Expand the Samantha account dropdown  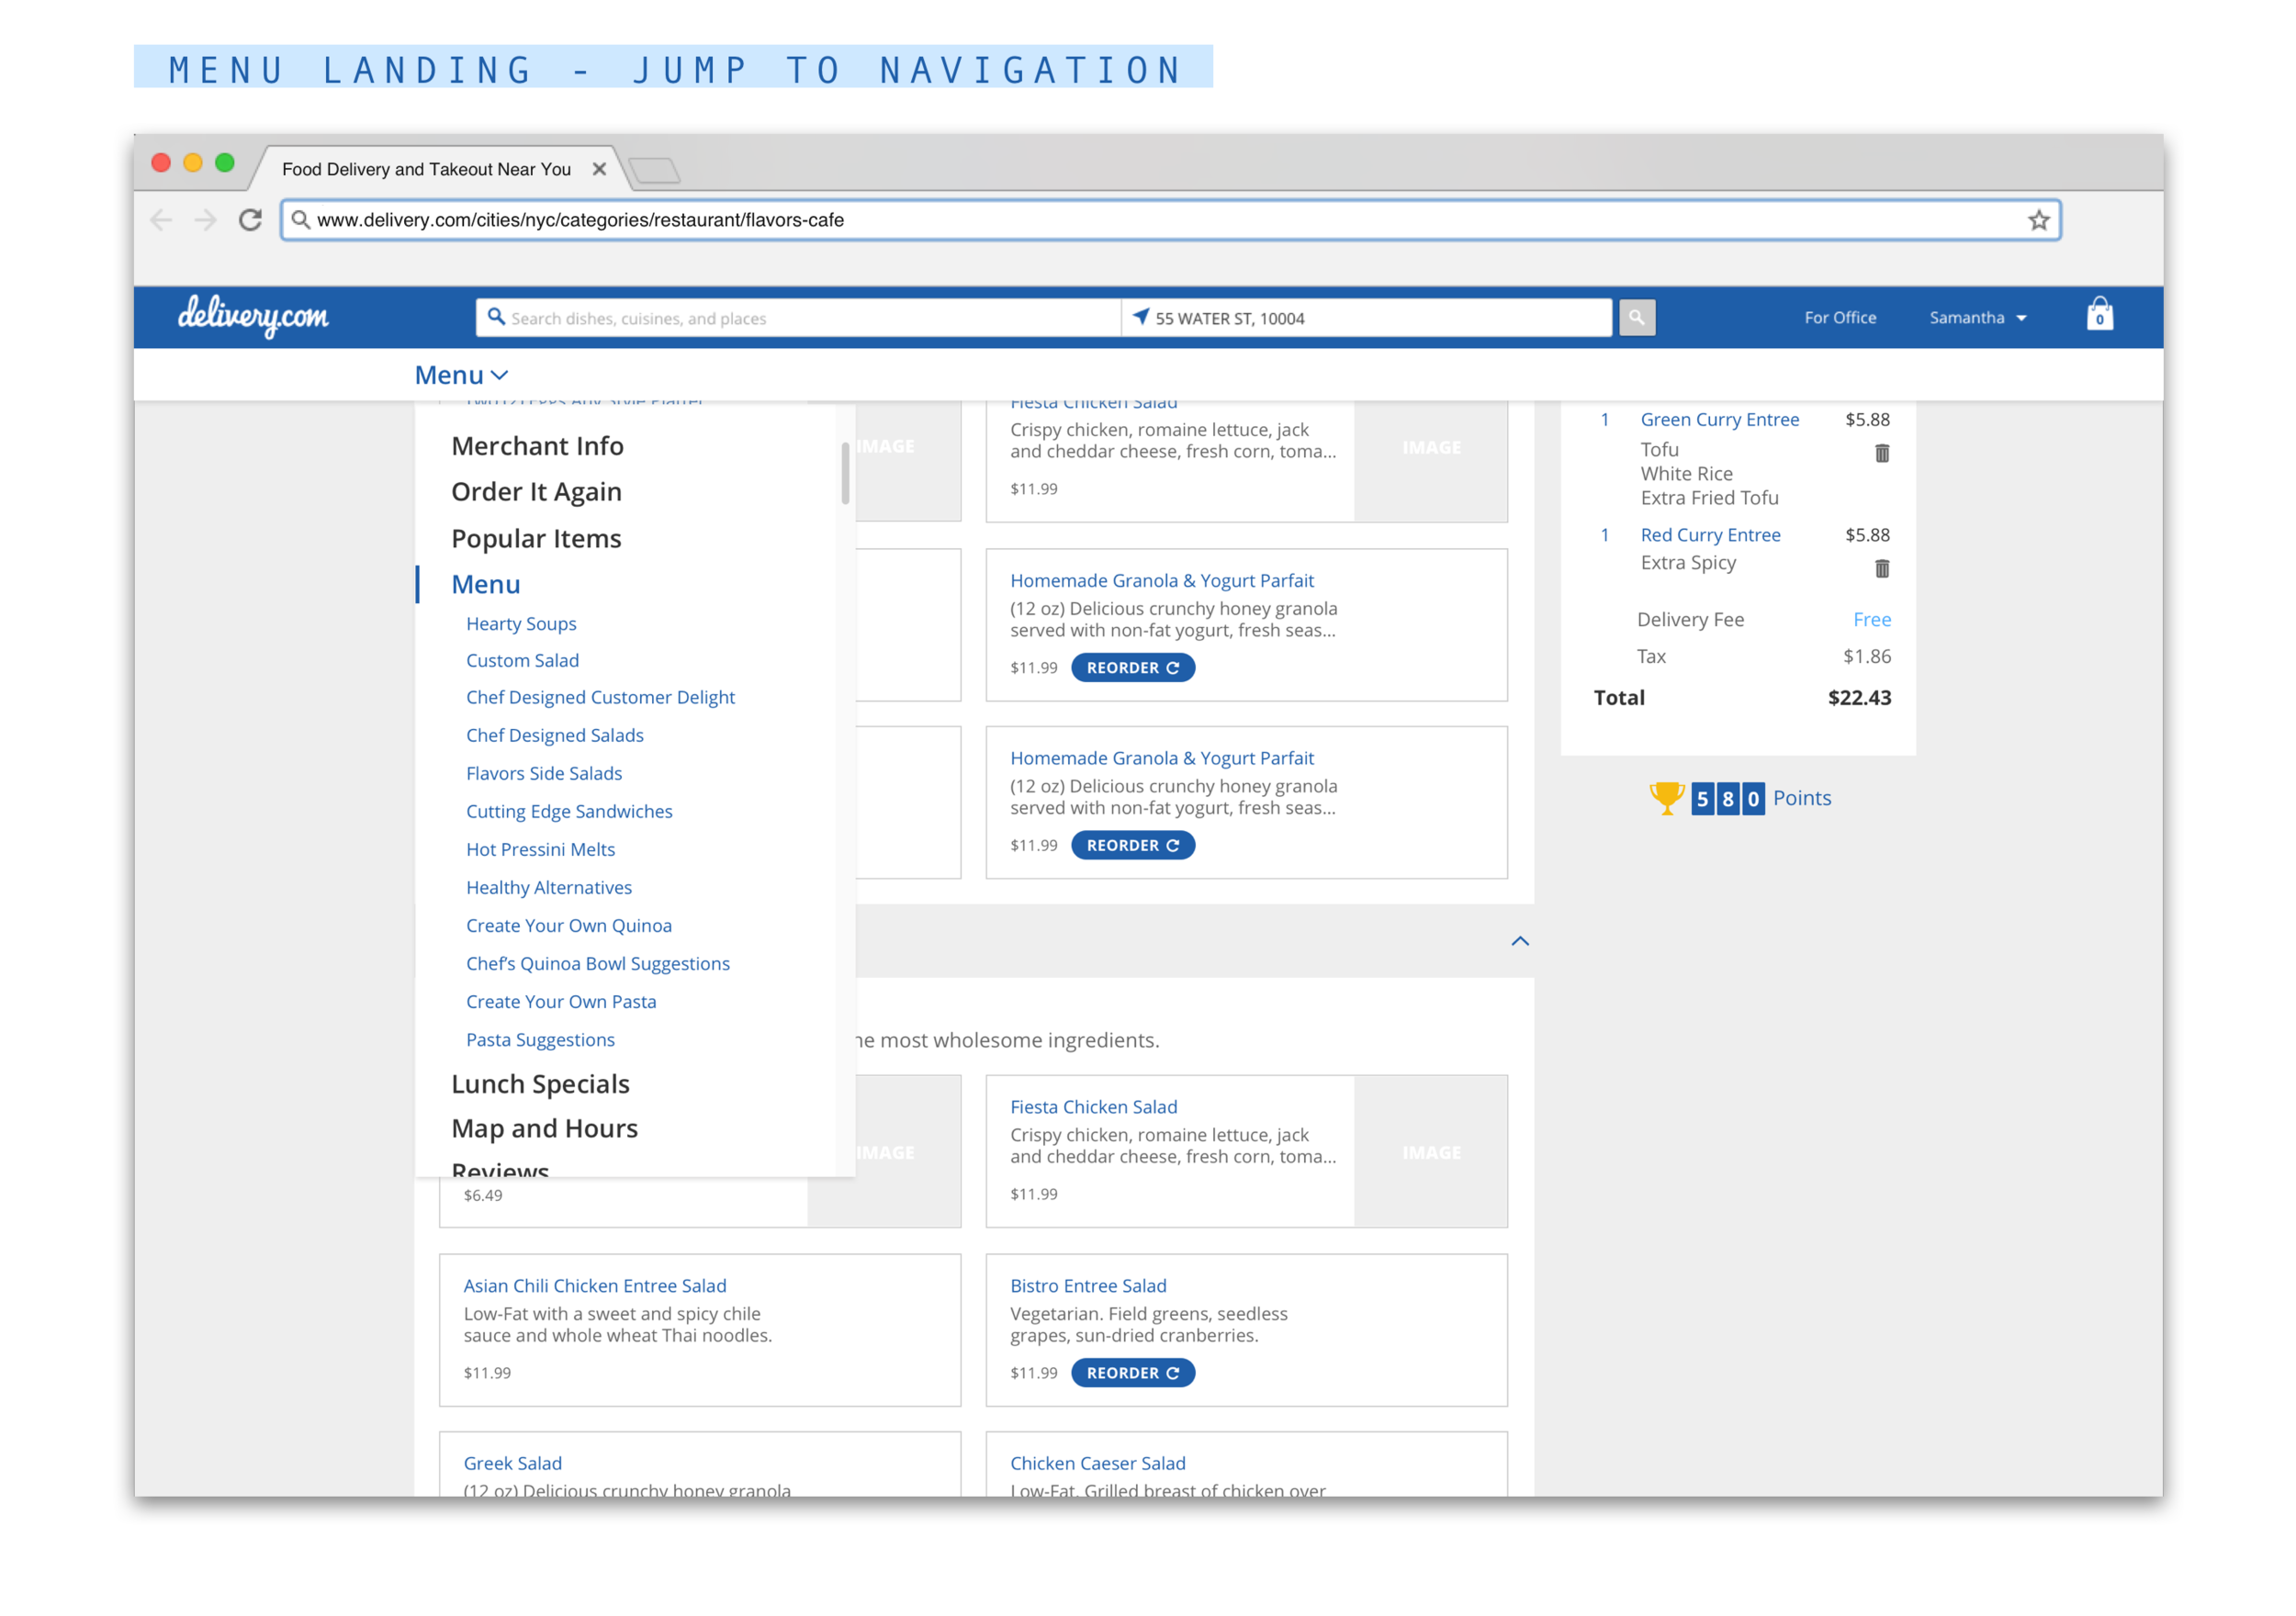[x=1977, y=317]
